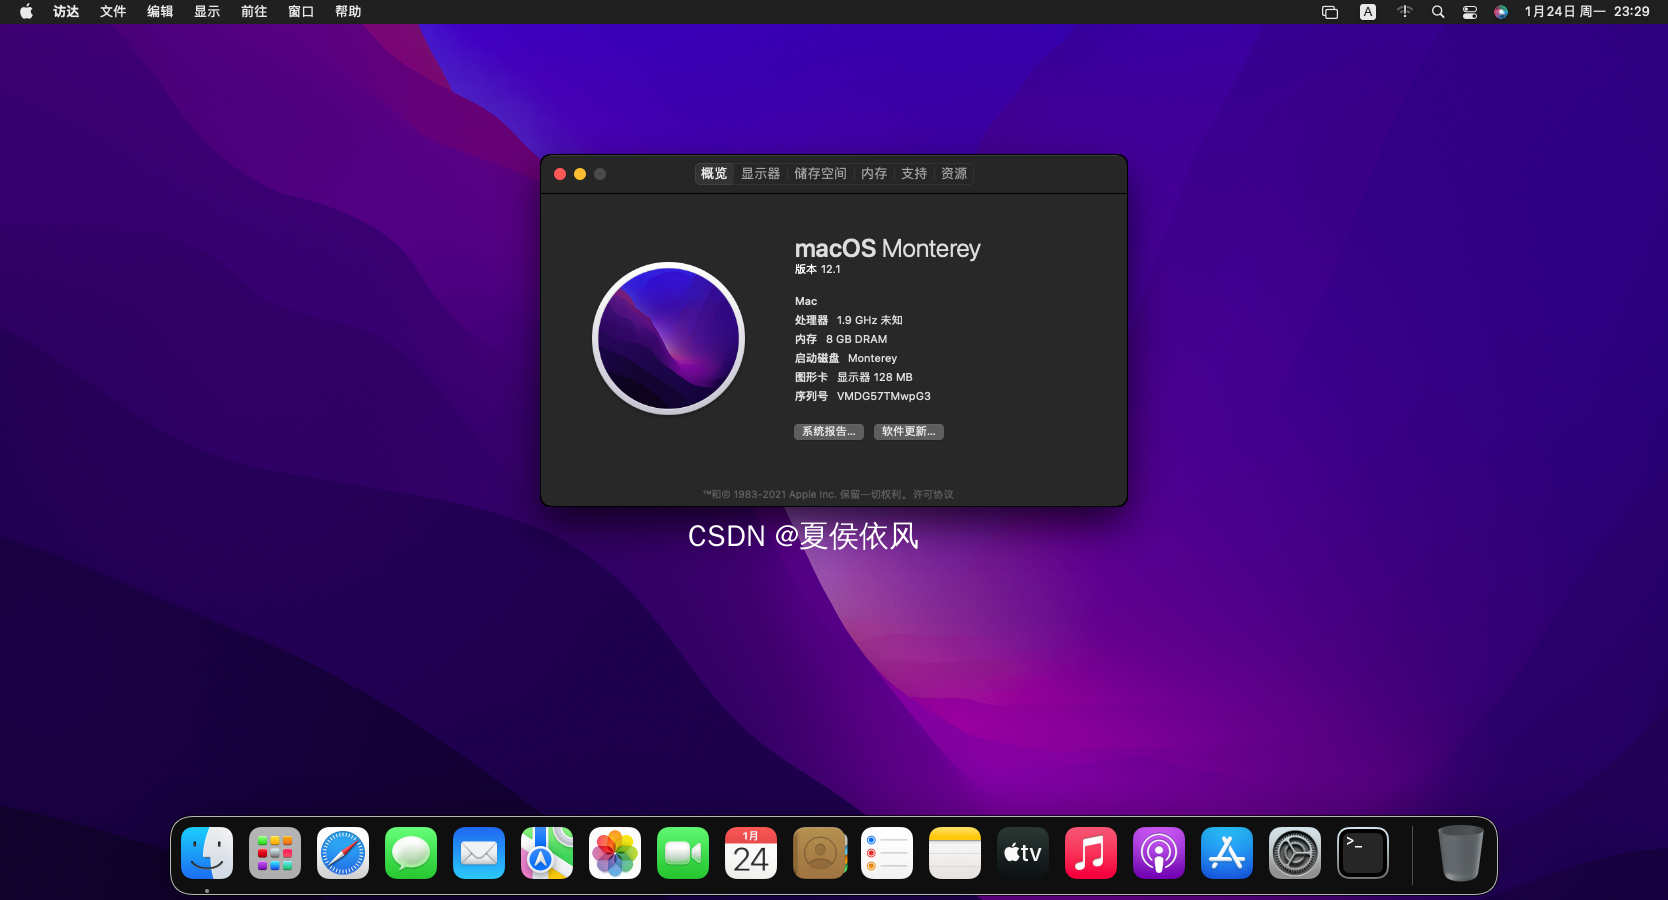
Task: Open the 窗口 menu
Action: point(301,12)
